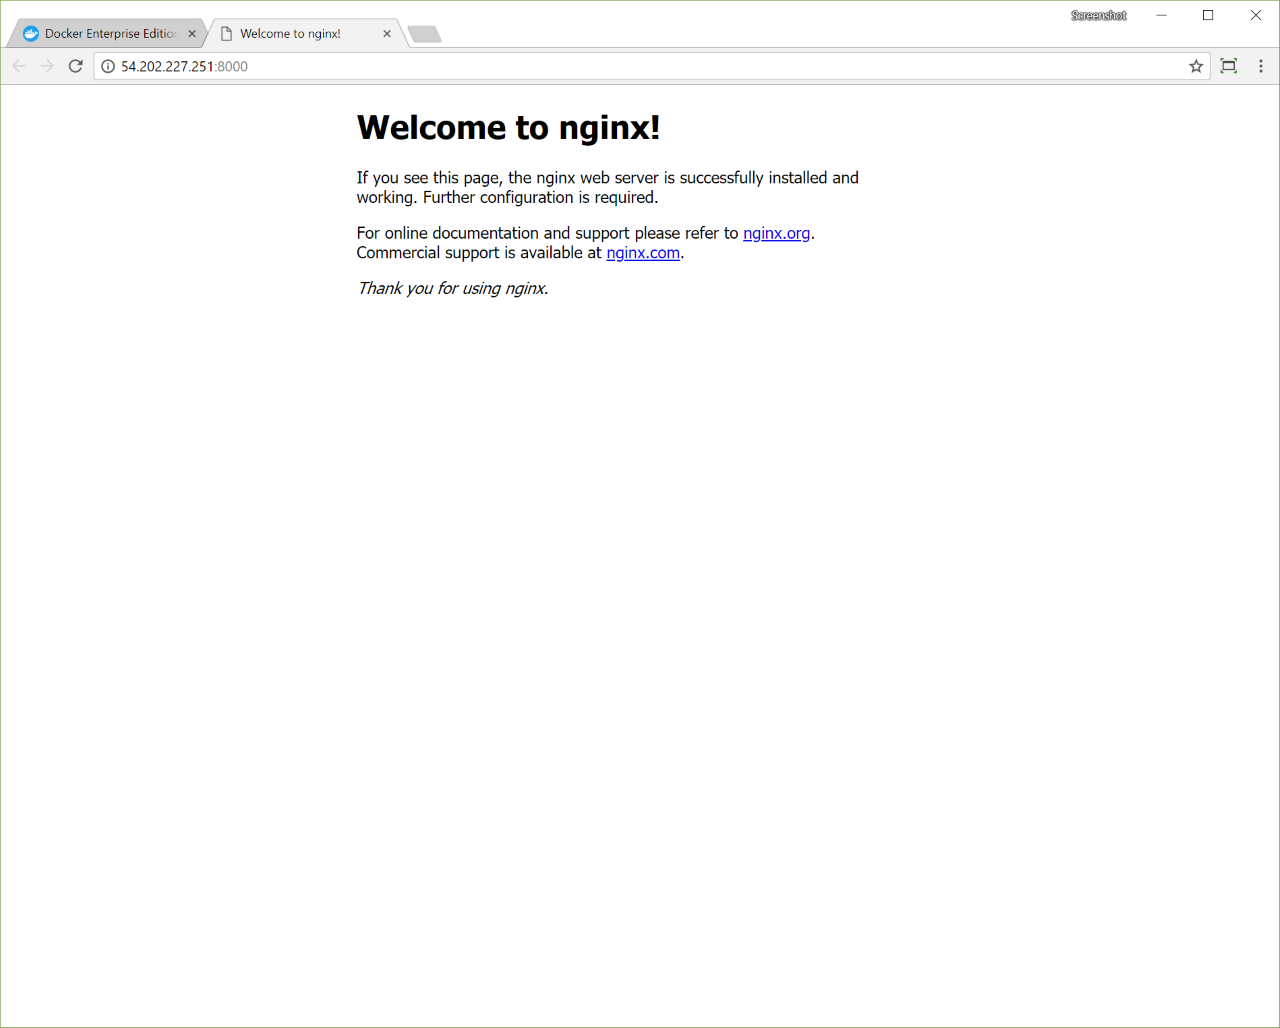Click the Forward navigation arrow
Screen dimensions: 1280x1028
[x=47, y=66]
